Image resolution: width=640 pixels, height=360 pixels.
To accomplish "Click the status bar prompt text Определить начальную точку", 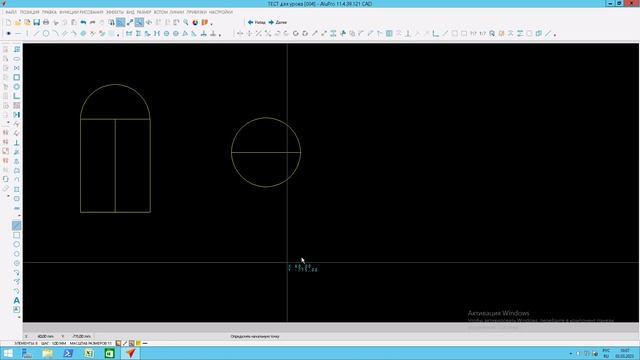I will pos(255,336).
